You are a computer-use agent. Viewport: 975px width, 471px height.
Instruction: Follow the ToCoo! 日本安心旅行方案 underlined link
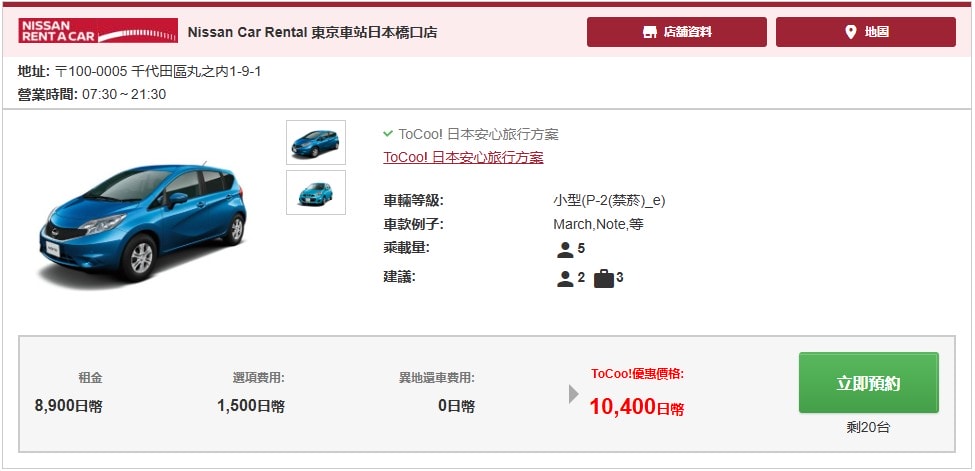tap(463, 157)
